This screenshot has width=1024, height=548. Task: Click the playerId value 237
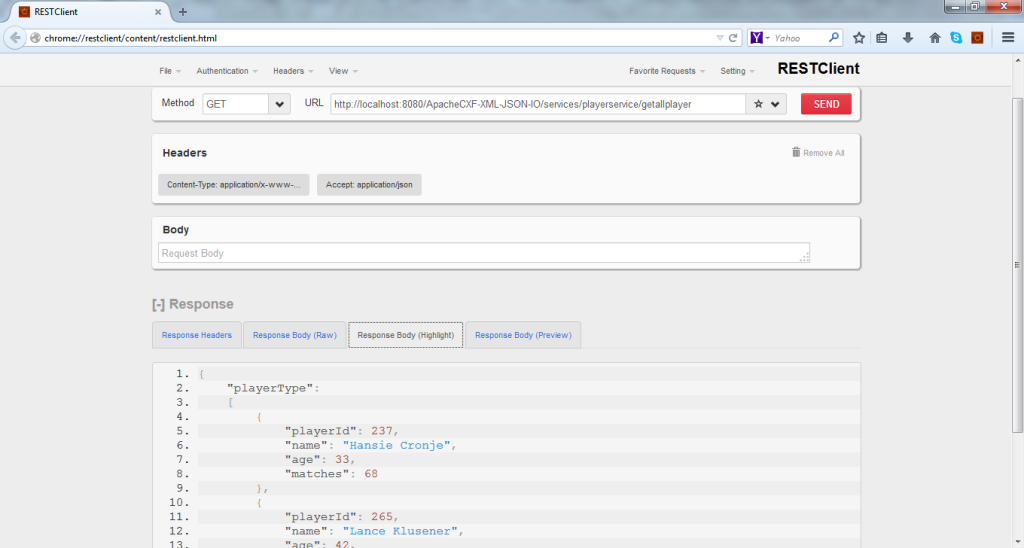(382, 431)
